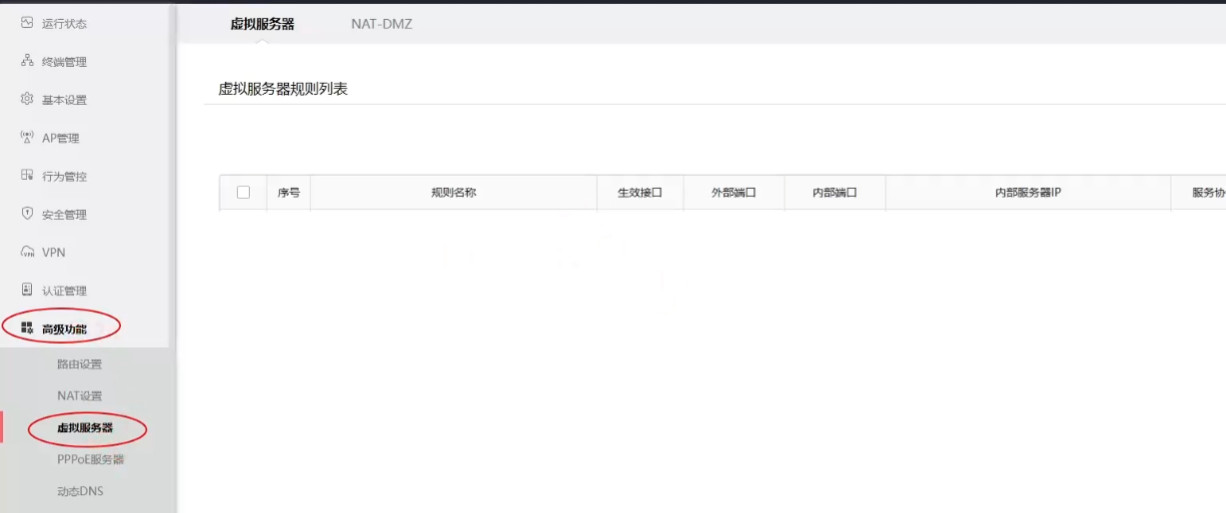Image resolution: width=1226 pixels, height=513 pixels.
Task: Open NAT设置 submenu item
Action: click(x=79, y=396)
